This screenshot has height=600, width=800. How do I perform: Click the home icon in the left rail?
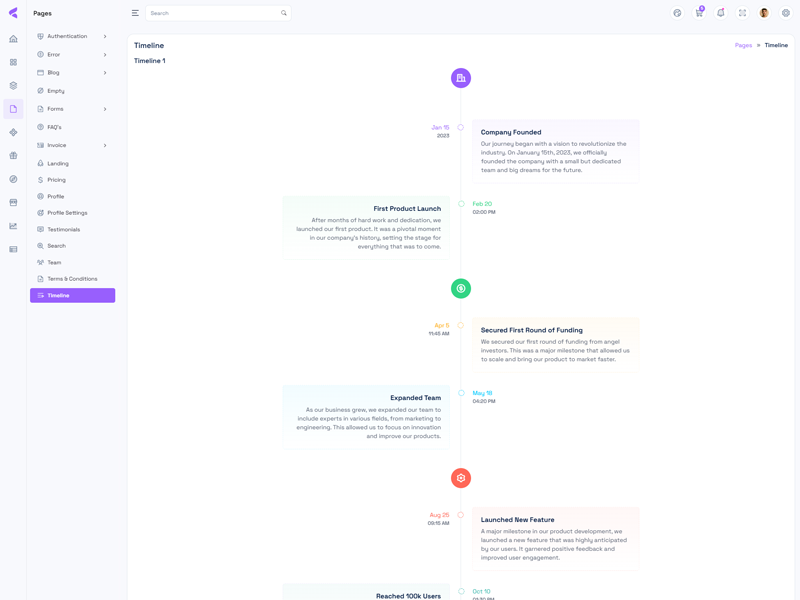click(x=13, y=39)
